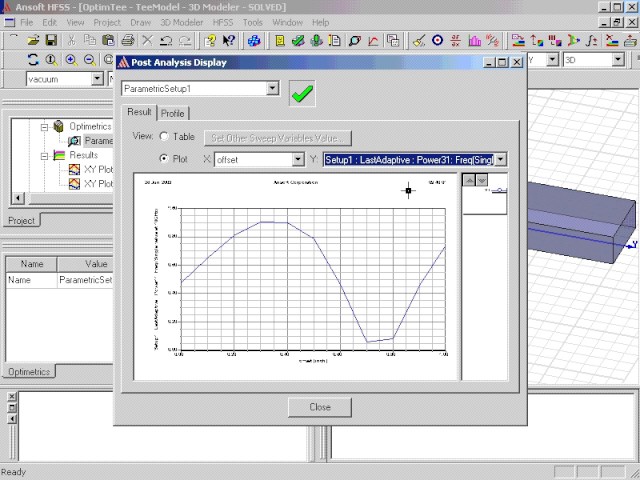Image resolution: width=640 pixels, height=480 pixels.
Task: Select the Plot view radio button
Action: point(164,158)
